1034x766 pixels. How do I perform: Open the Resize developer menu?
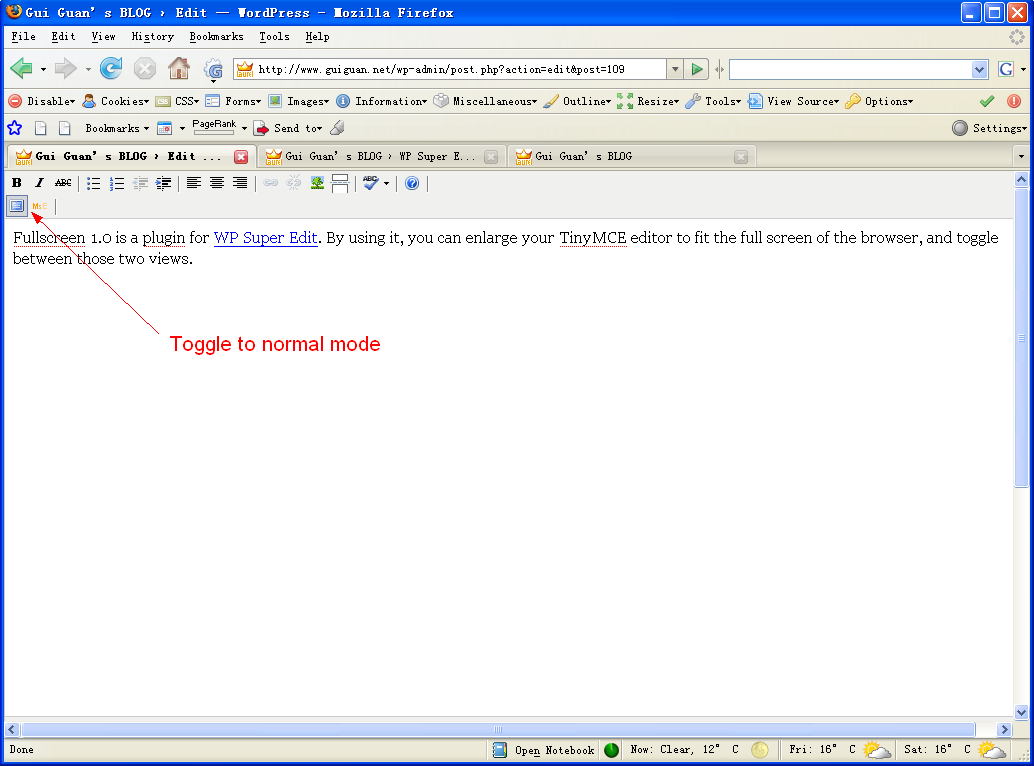pos(648,102)
